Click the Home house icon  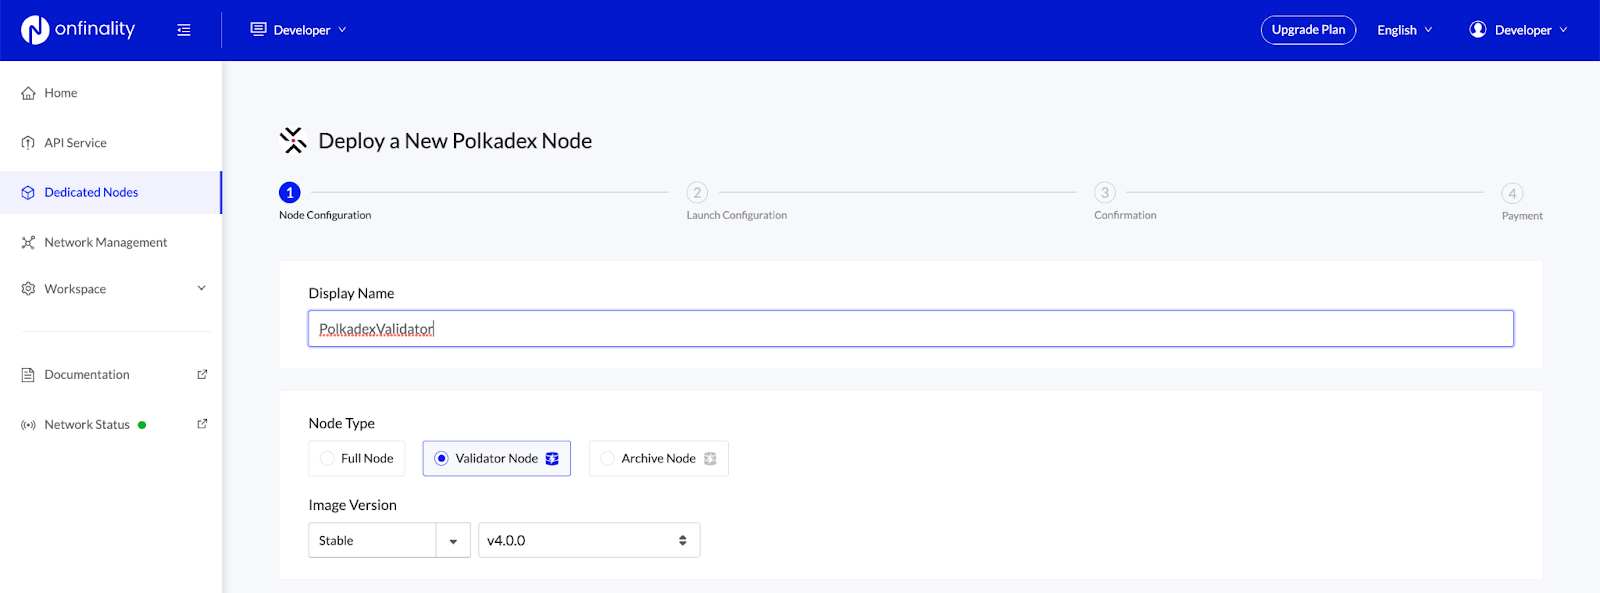pyautogui.click(x=28, y=93)
